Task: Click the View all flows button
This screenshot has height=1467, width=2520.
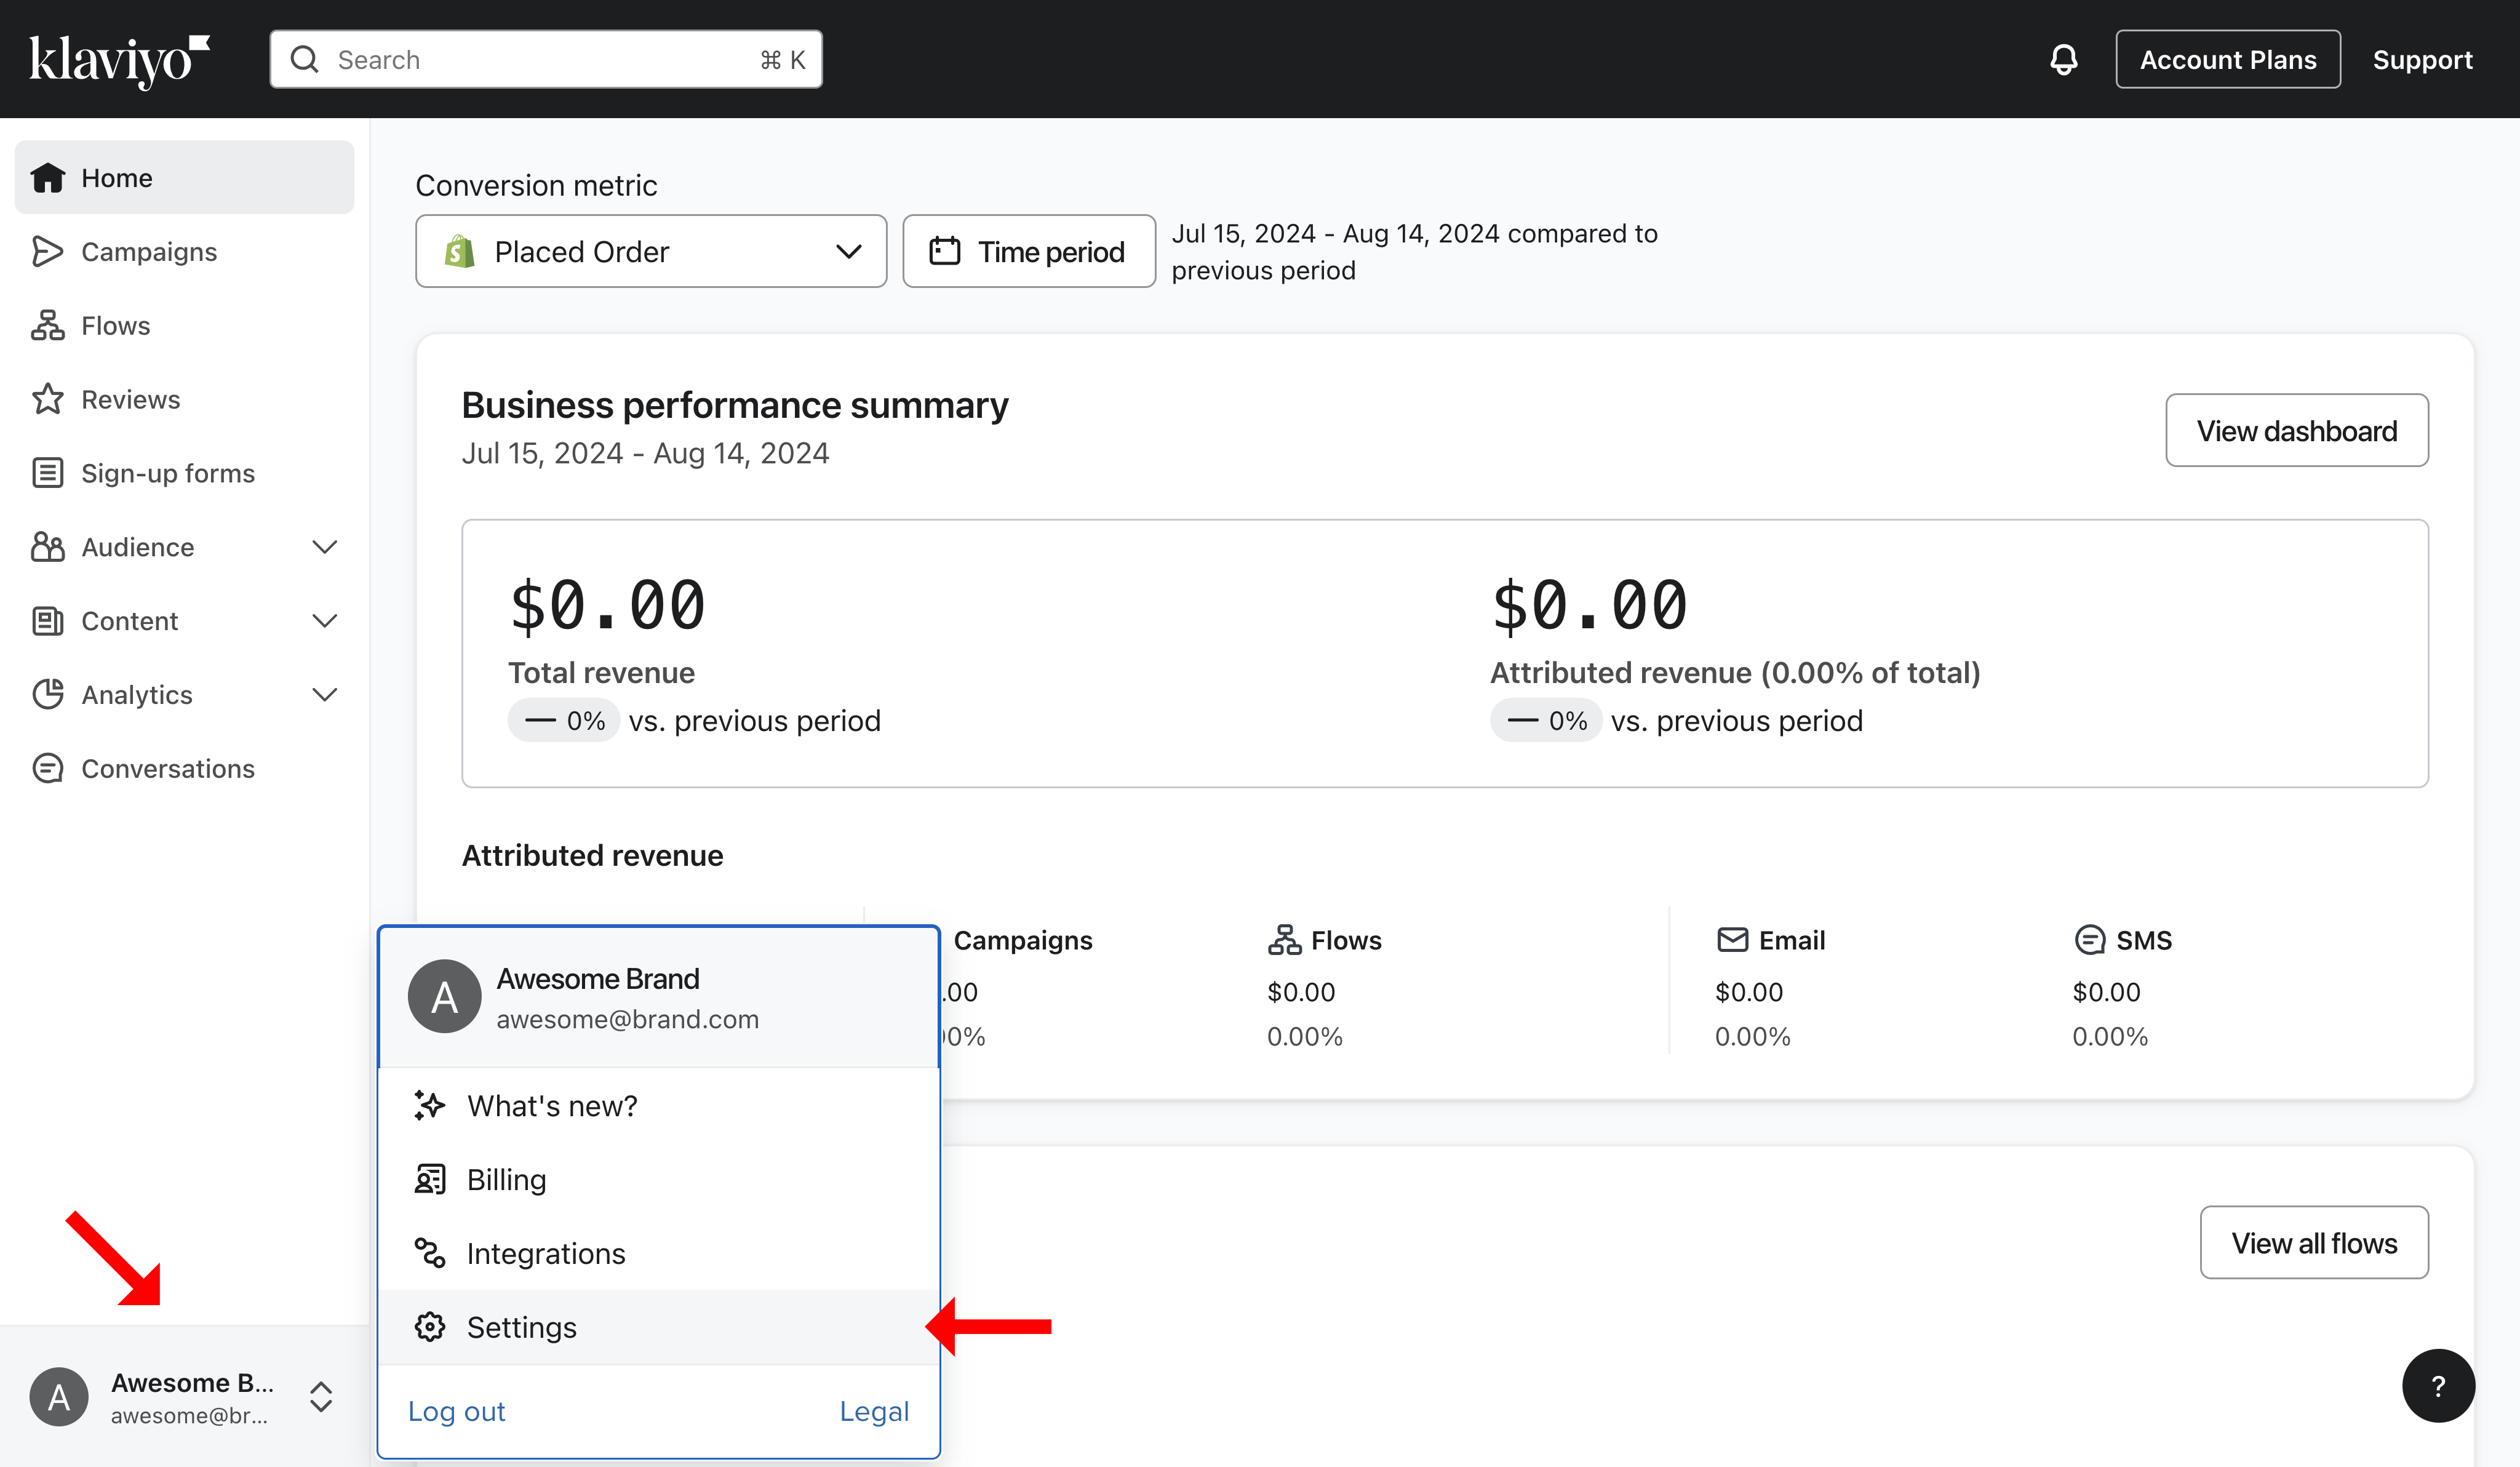Action: [2314, 1243]
